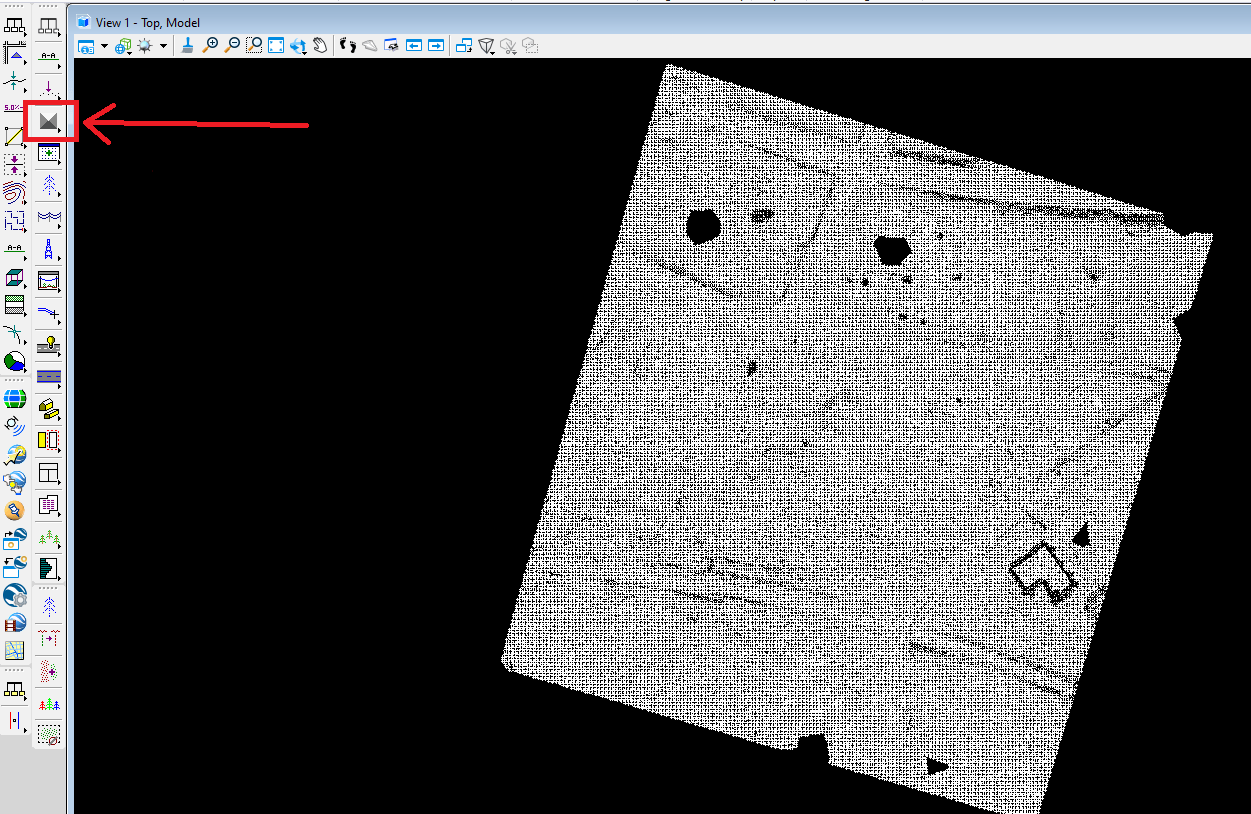Click the View Next right arrow
The width and height of the screenshot is (1251, 814).
(436, 45)
